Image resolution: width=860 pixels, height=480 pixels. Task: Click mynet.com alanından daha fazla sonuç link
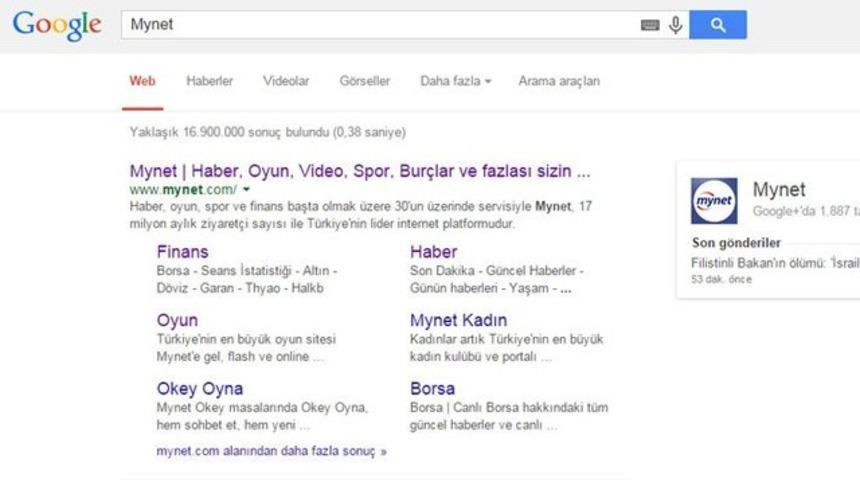(271, 451)
